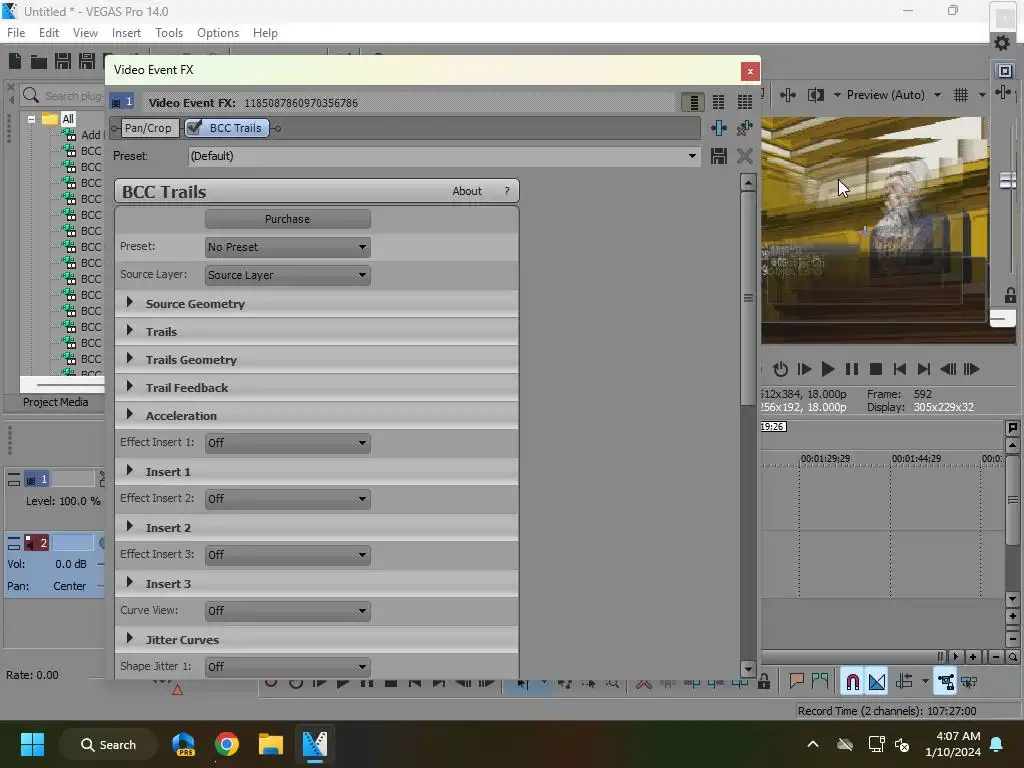
Task: Stop the preview playback
Action: [876, 370]
